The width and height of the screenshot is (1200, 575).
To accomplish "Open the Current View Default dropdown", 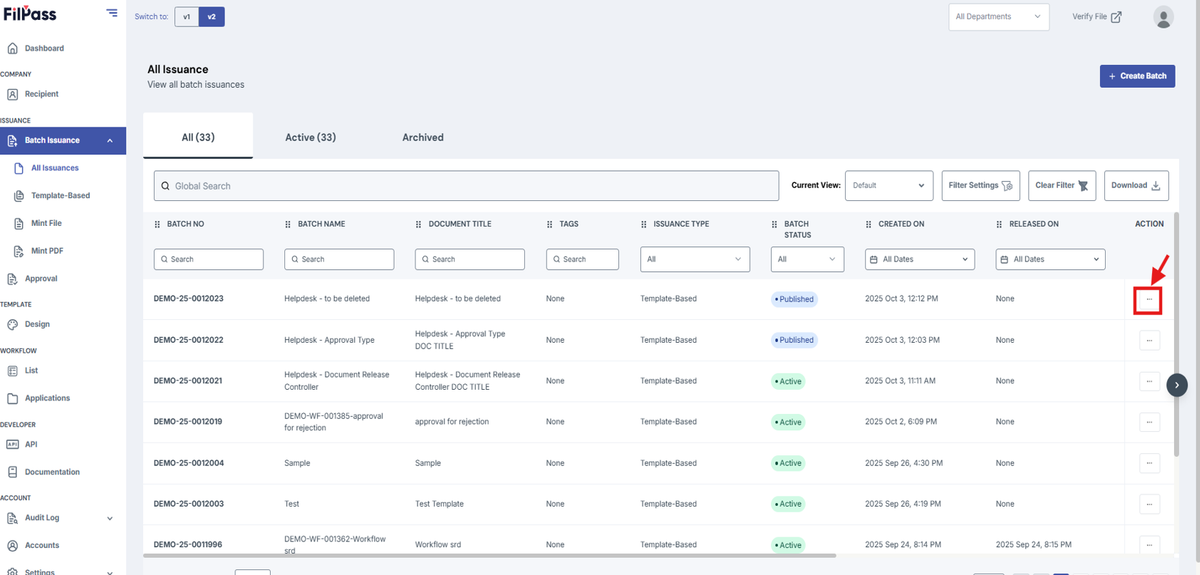I will (889, 185).
